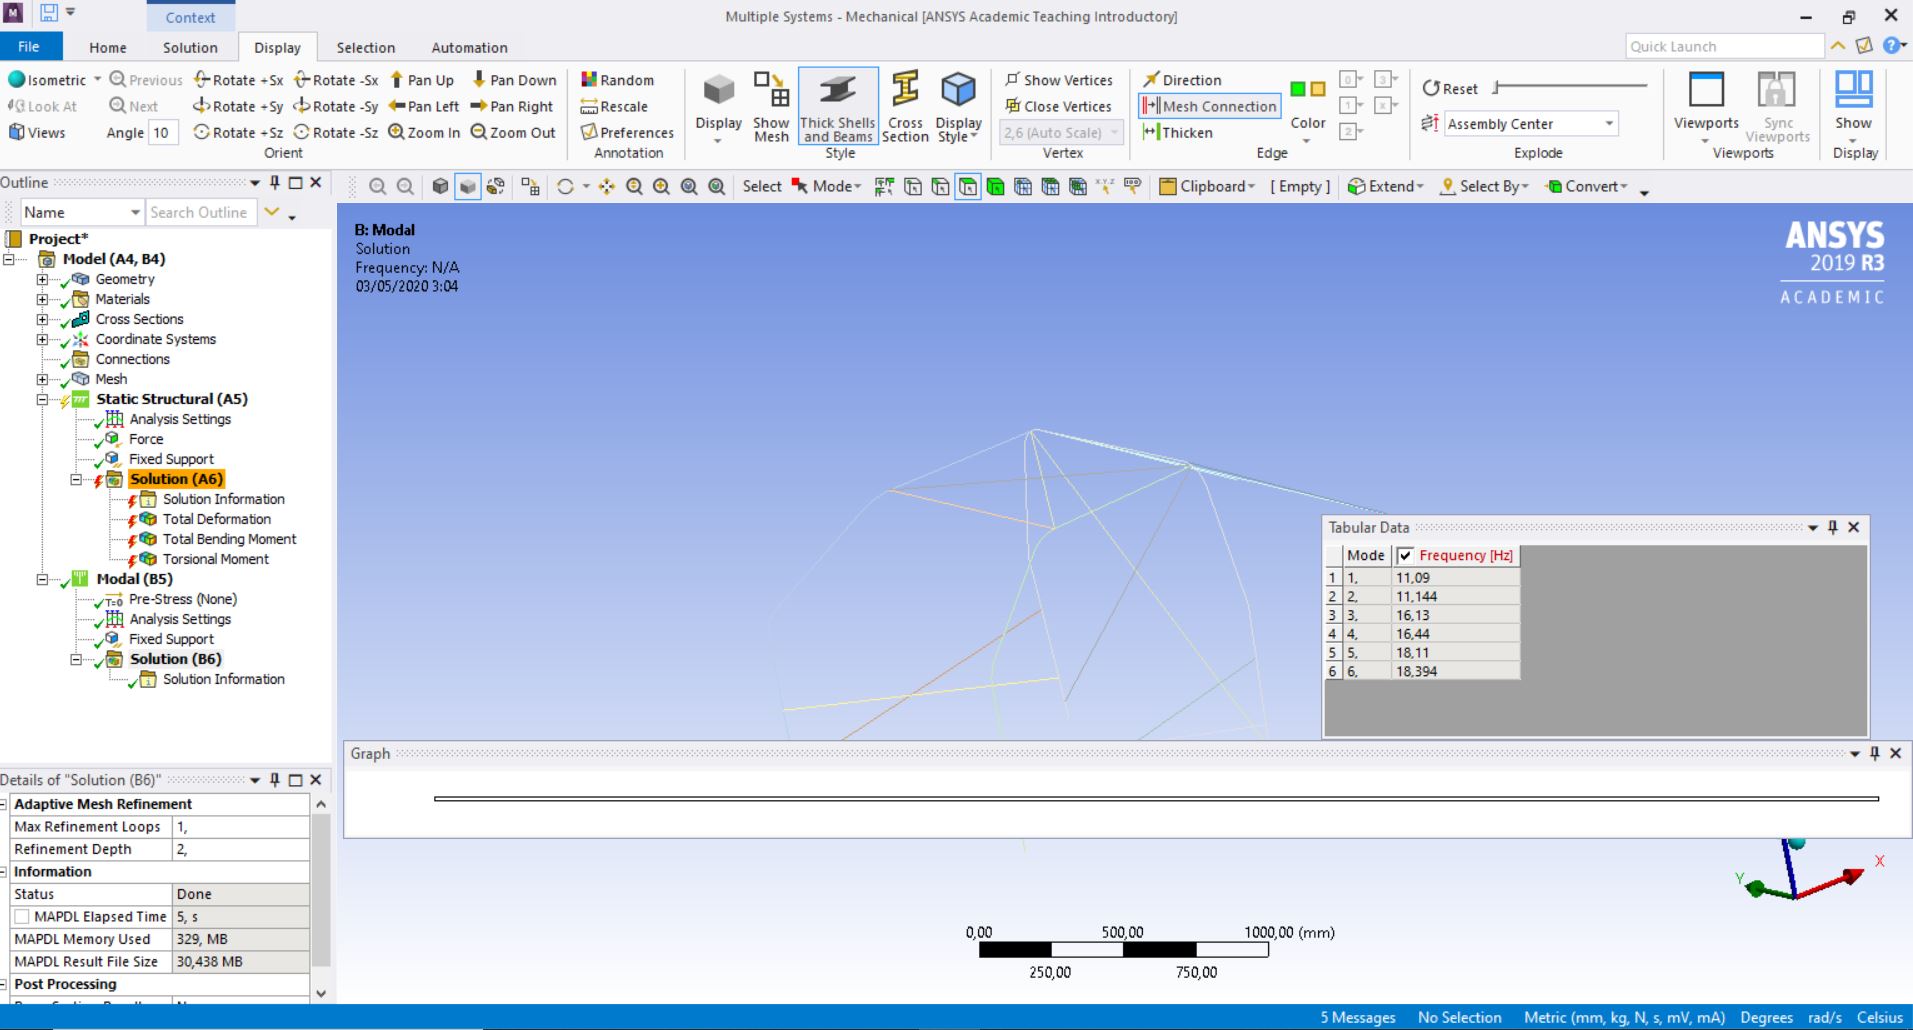
Task: Activate the pan tool (four-arrow icon)
Action: tap(607, 186)
